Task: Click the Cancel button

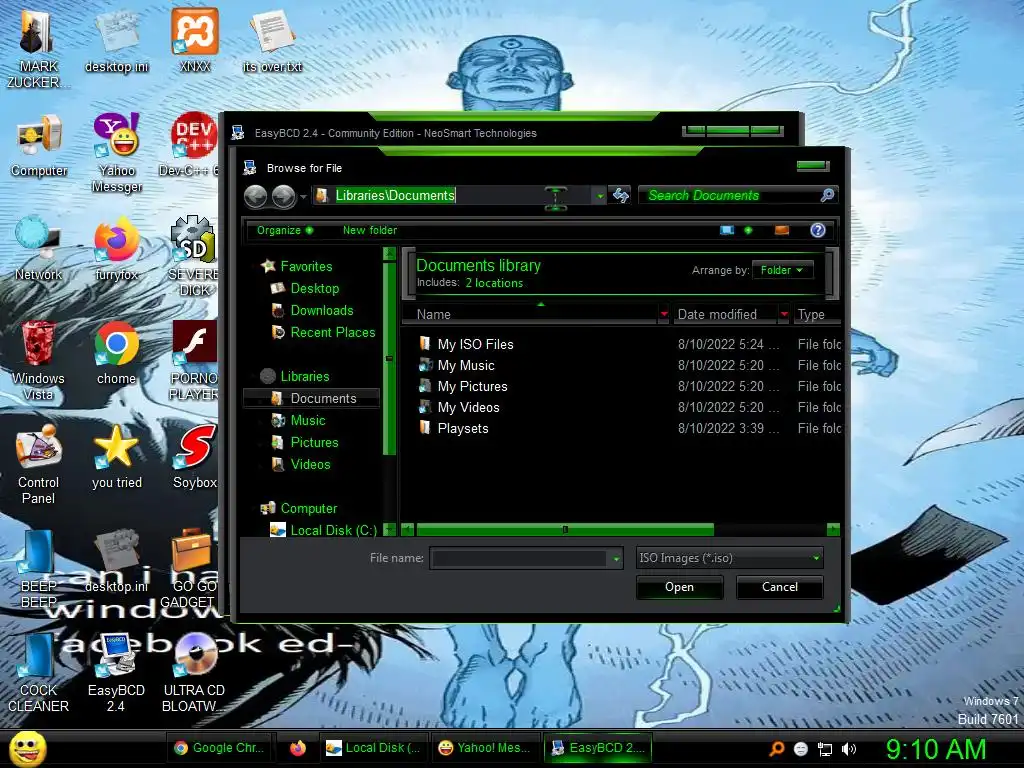Action: [x=780, y=587]
